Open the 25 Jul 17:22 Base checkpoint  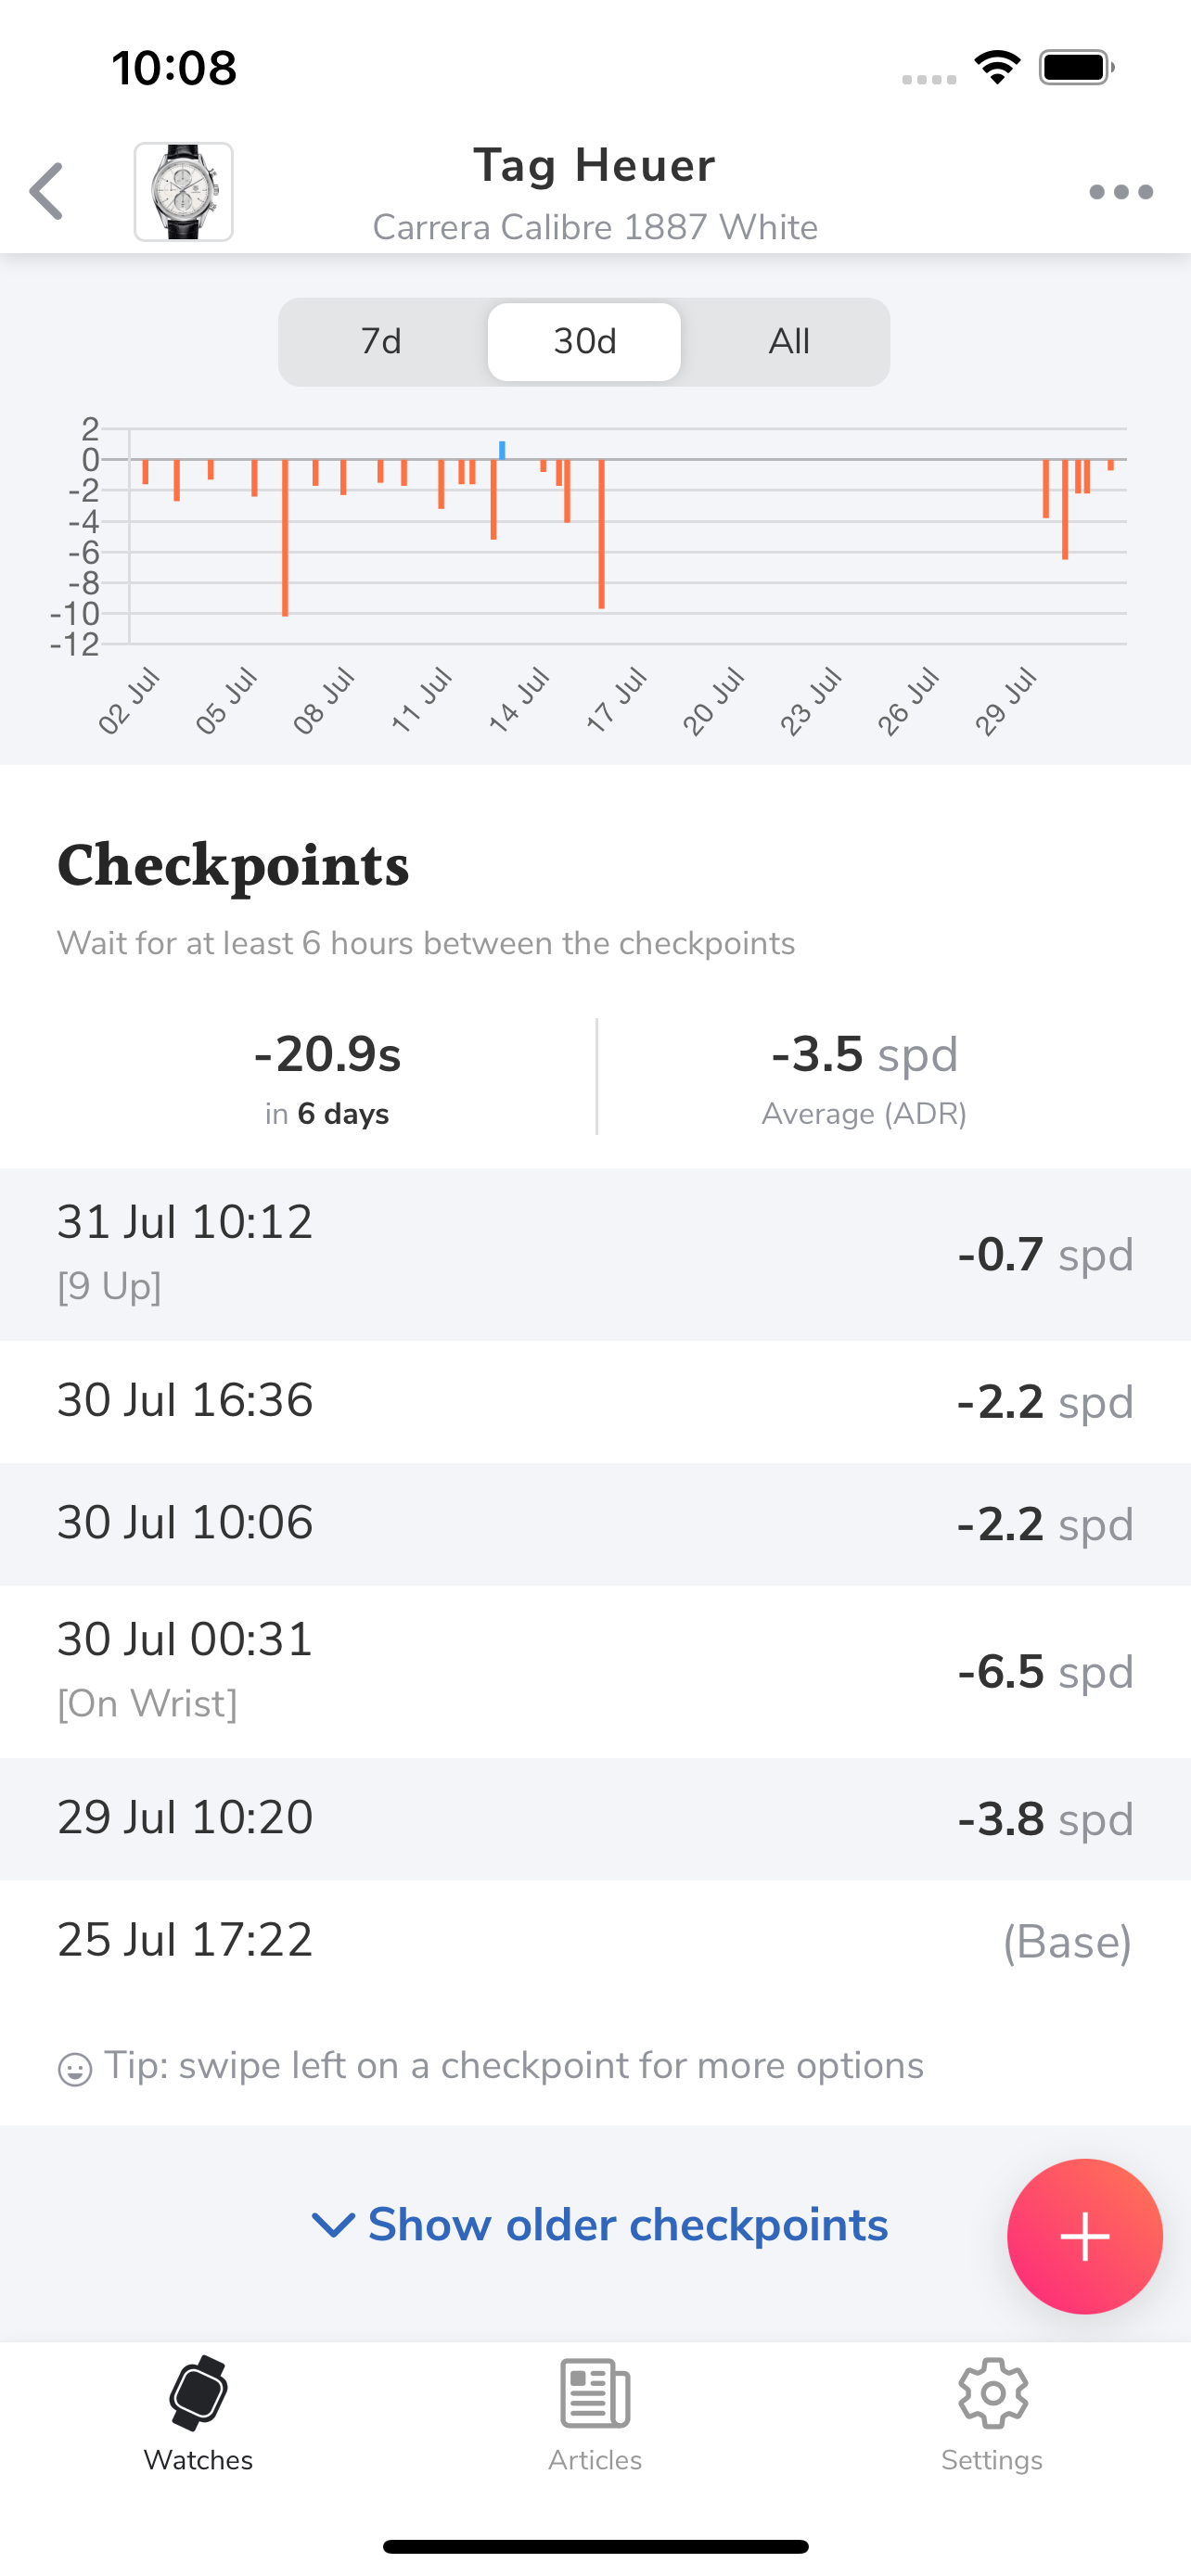tap(595, 1940)
